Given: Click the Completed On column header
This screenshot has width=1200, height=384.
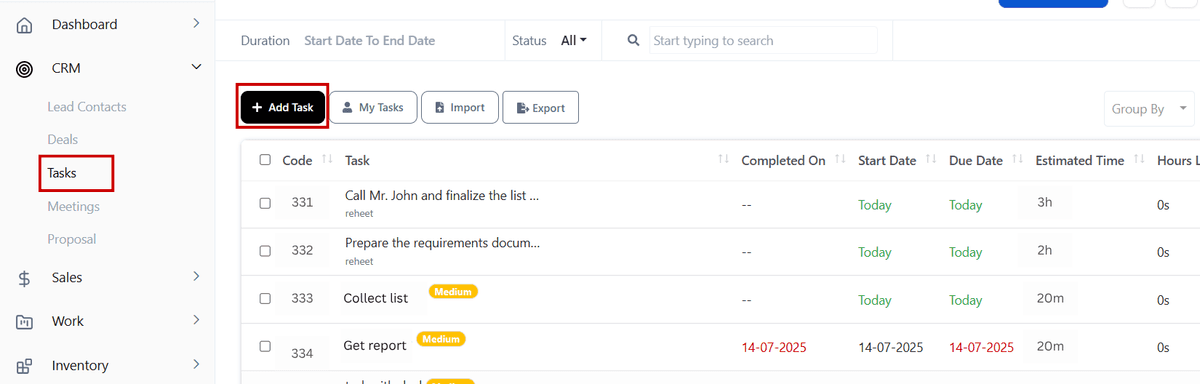Looking at the screenshot, I should 783,160.
